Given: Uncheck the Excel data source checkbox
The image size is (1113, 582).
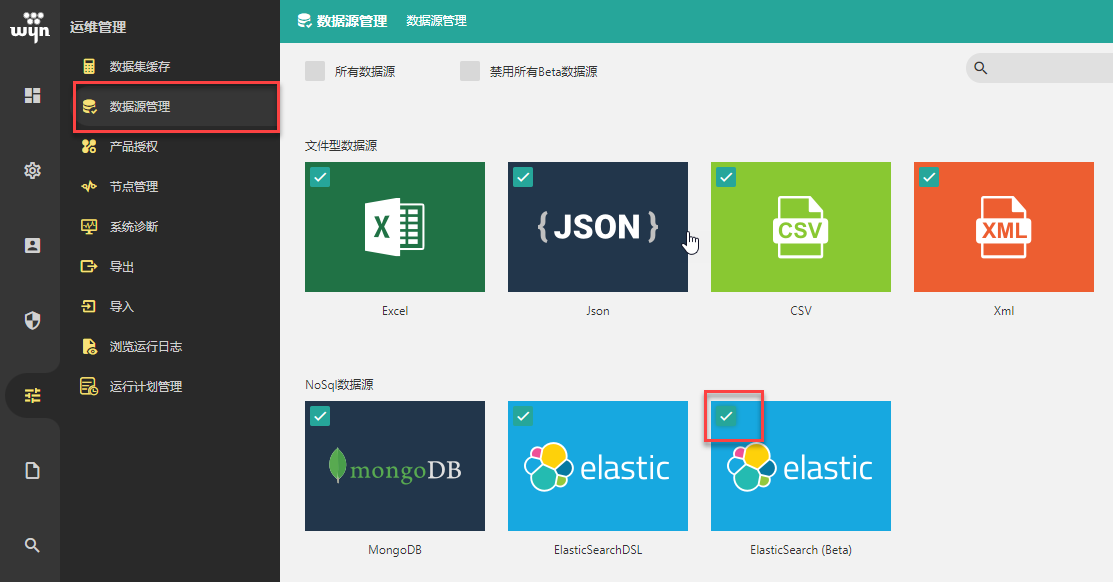Looking at the screenshot, I should point(320,177).
